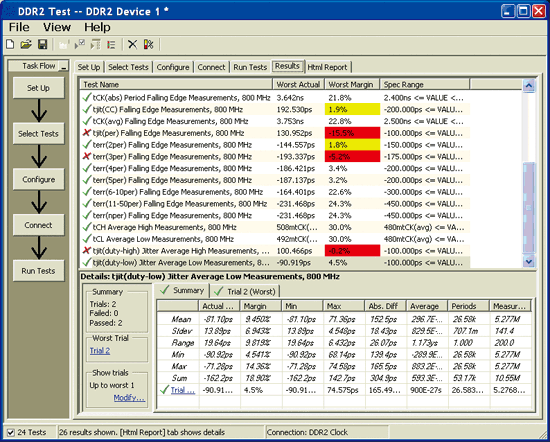Sort by the Worst Margin column header
550x442 pixels.
pyautogui.click(x=352, y=85)
